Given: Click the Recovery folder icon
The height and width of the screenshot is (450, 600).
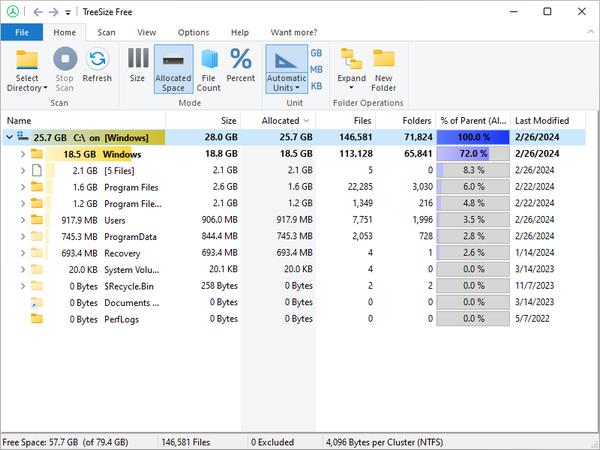Looking at the screenshot, I should coord(37,252).
